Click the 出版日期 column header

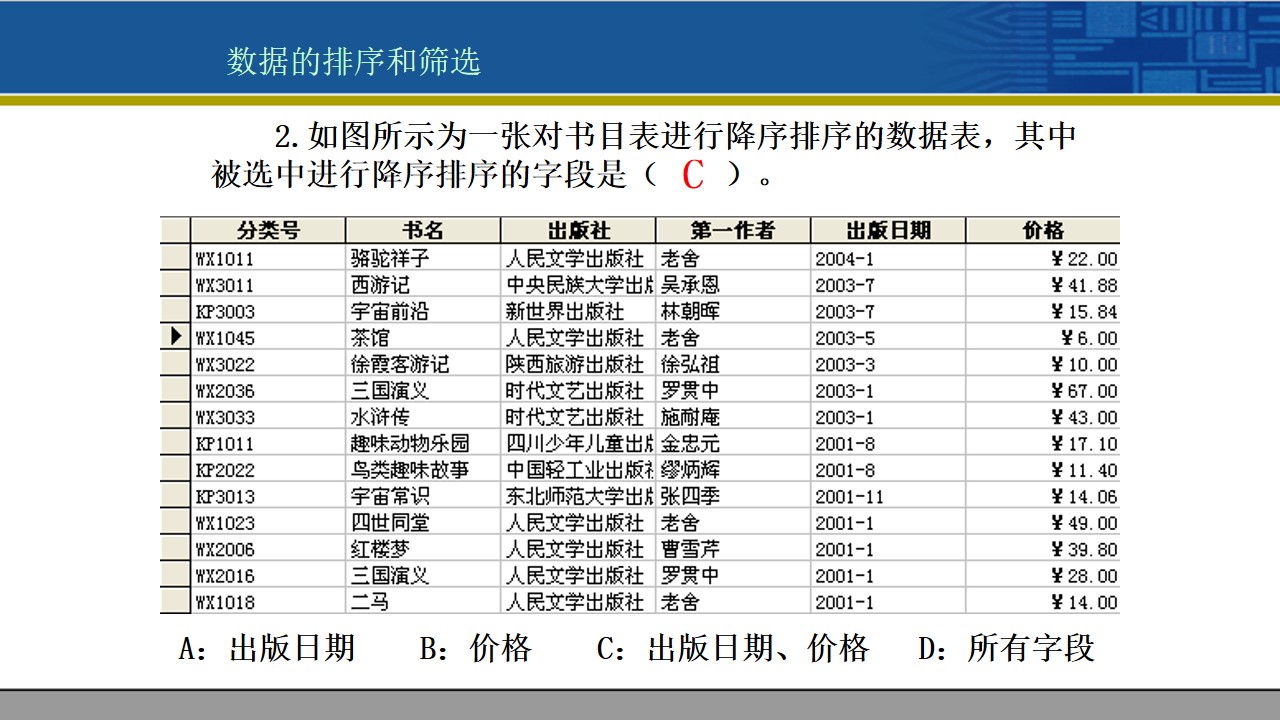(888, 230)
